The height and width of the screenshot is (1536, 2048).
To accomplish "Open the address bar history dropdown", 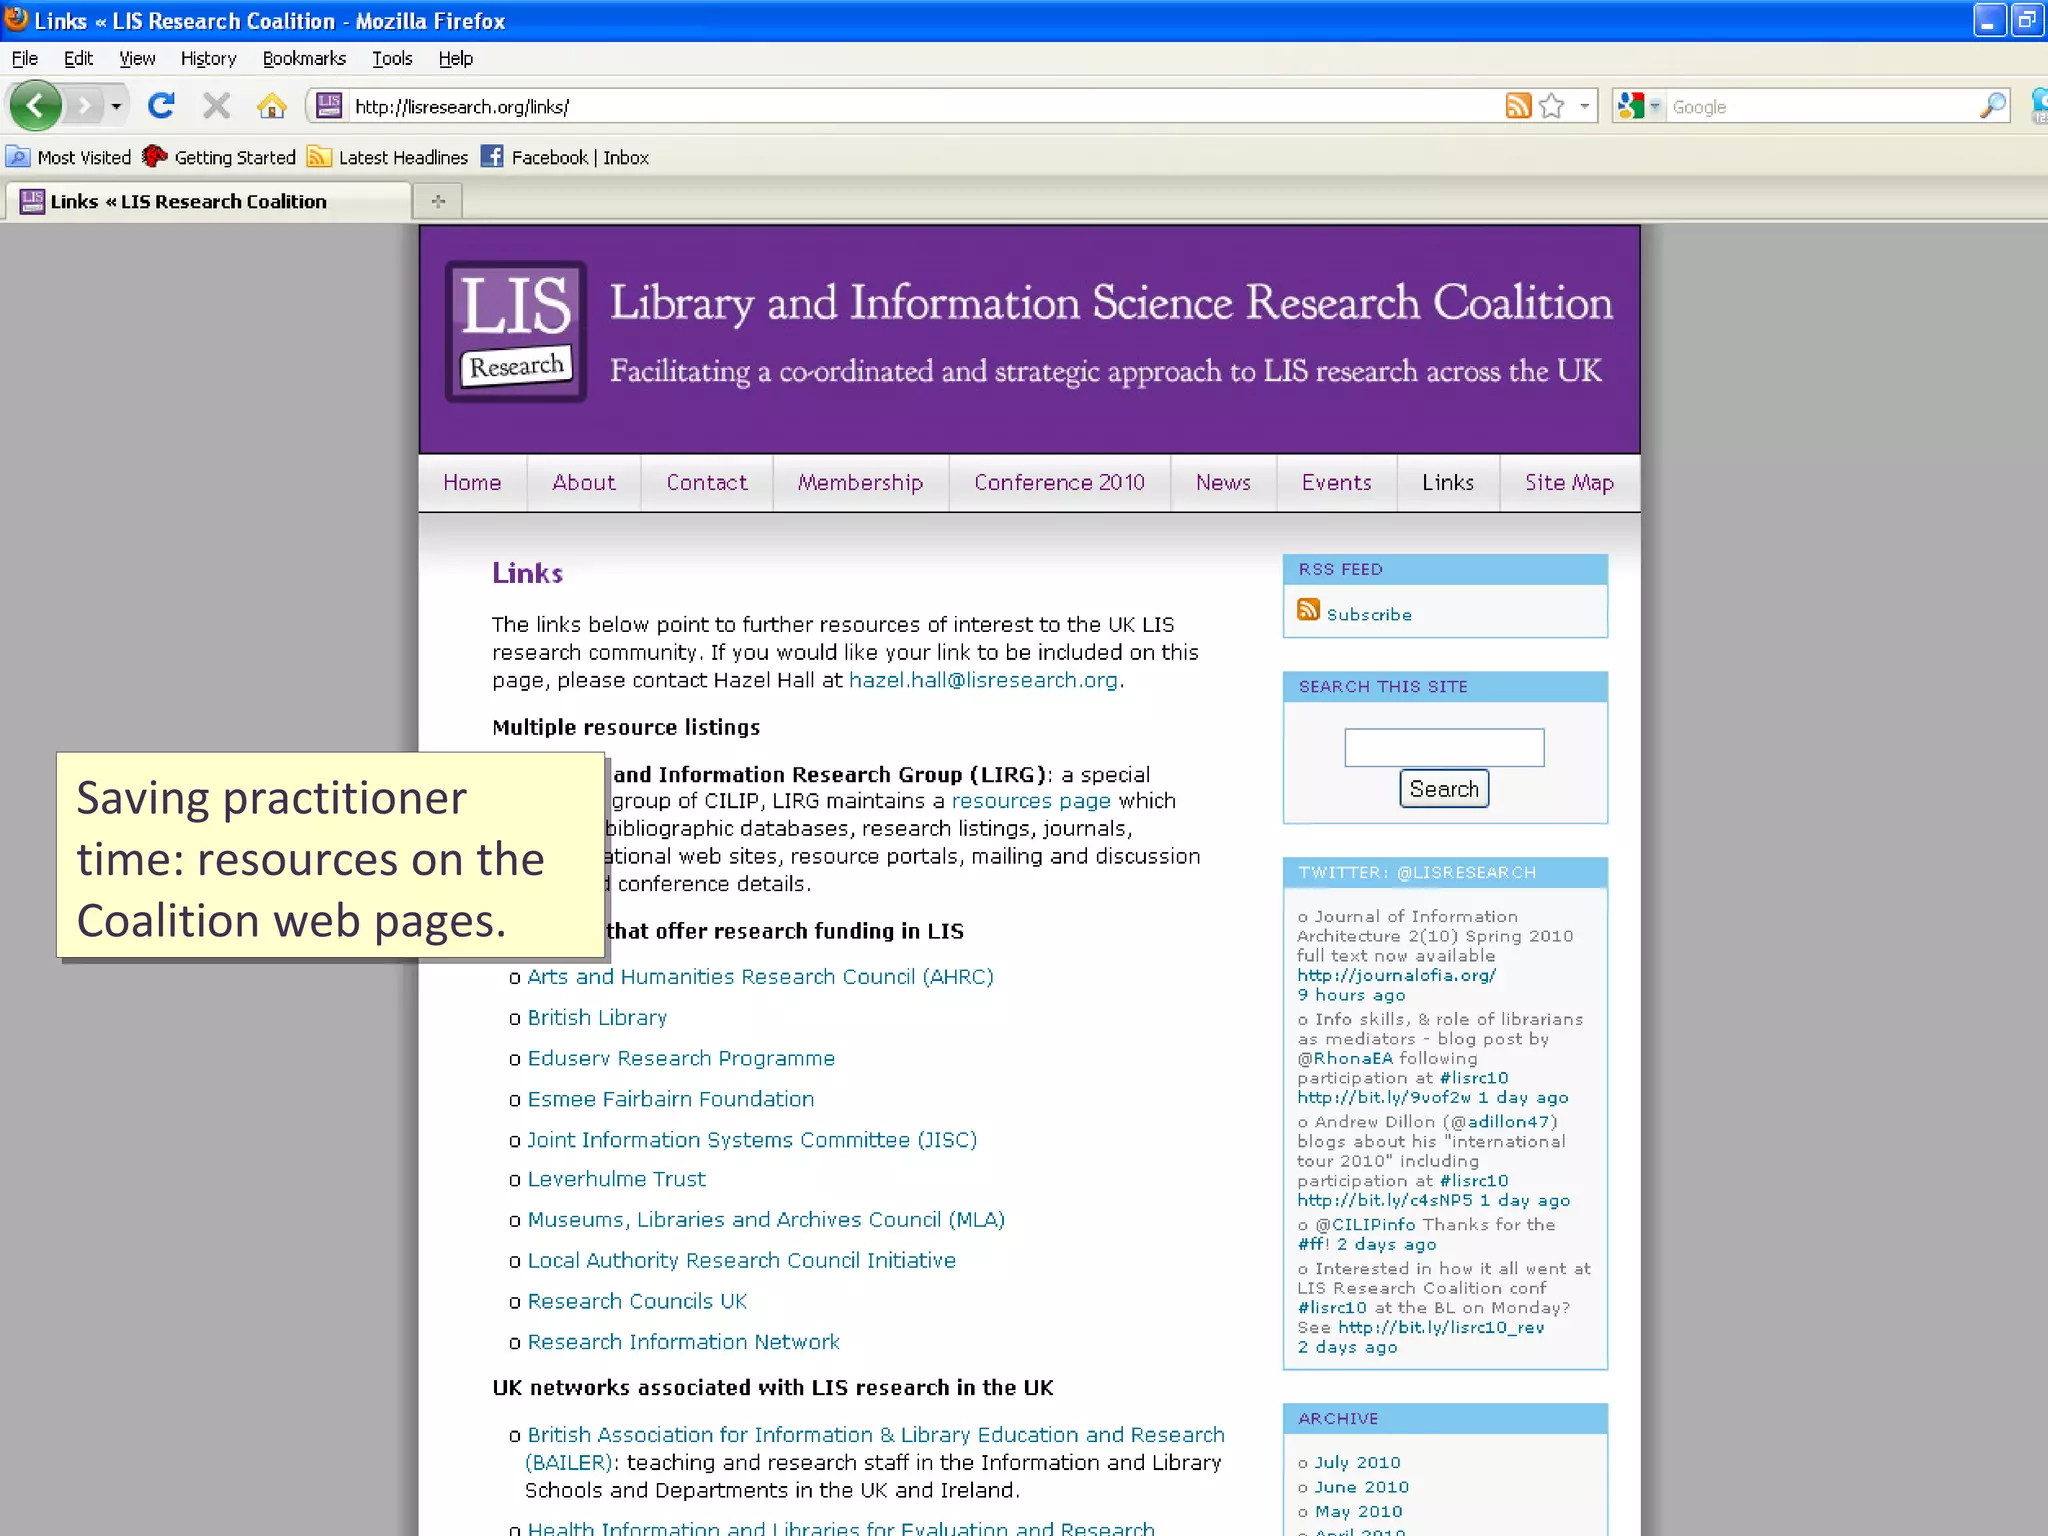I will point(1584,106).
